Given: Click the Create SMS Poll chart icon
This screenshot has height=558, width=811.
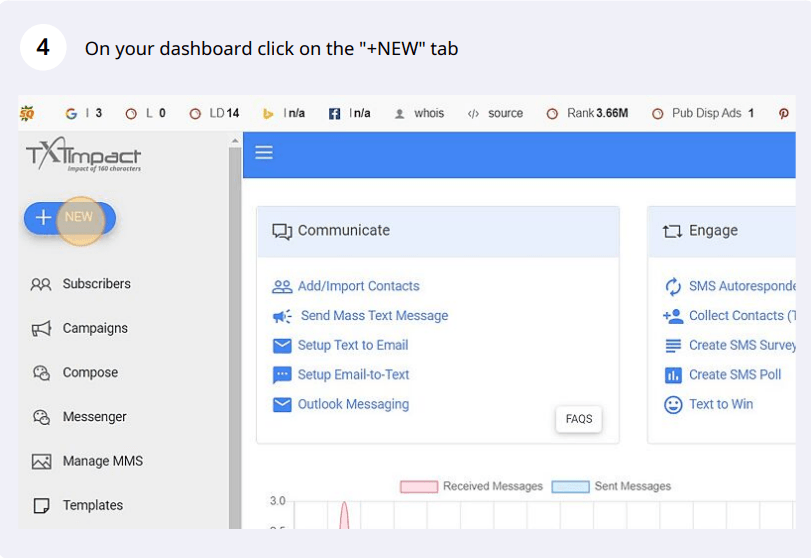Looking at the screenshot, I should point(673,375).
